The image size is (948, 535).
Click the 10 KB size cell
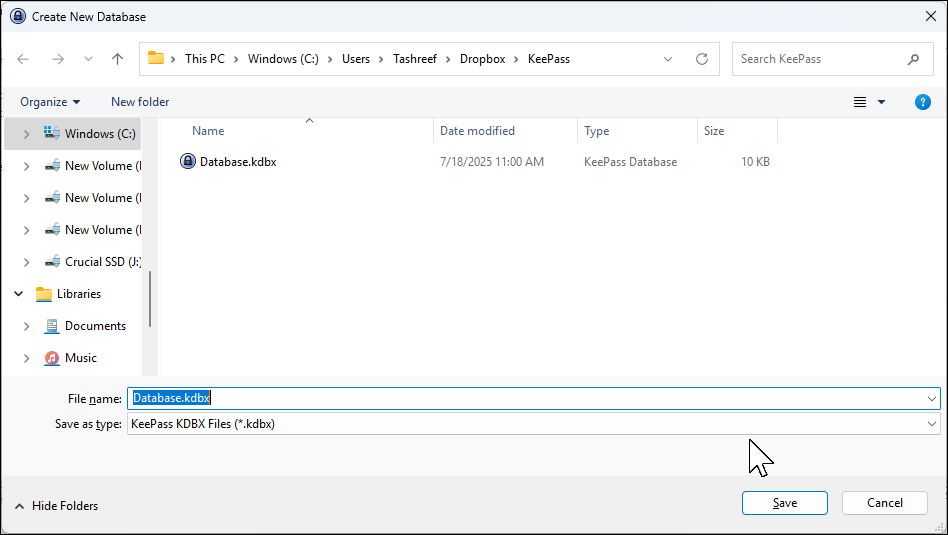click(755, 162)
